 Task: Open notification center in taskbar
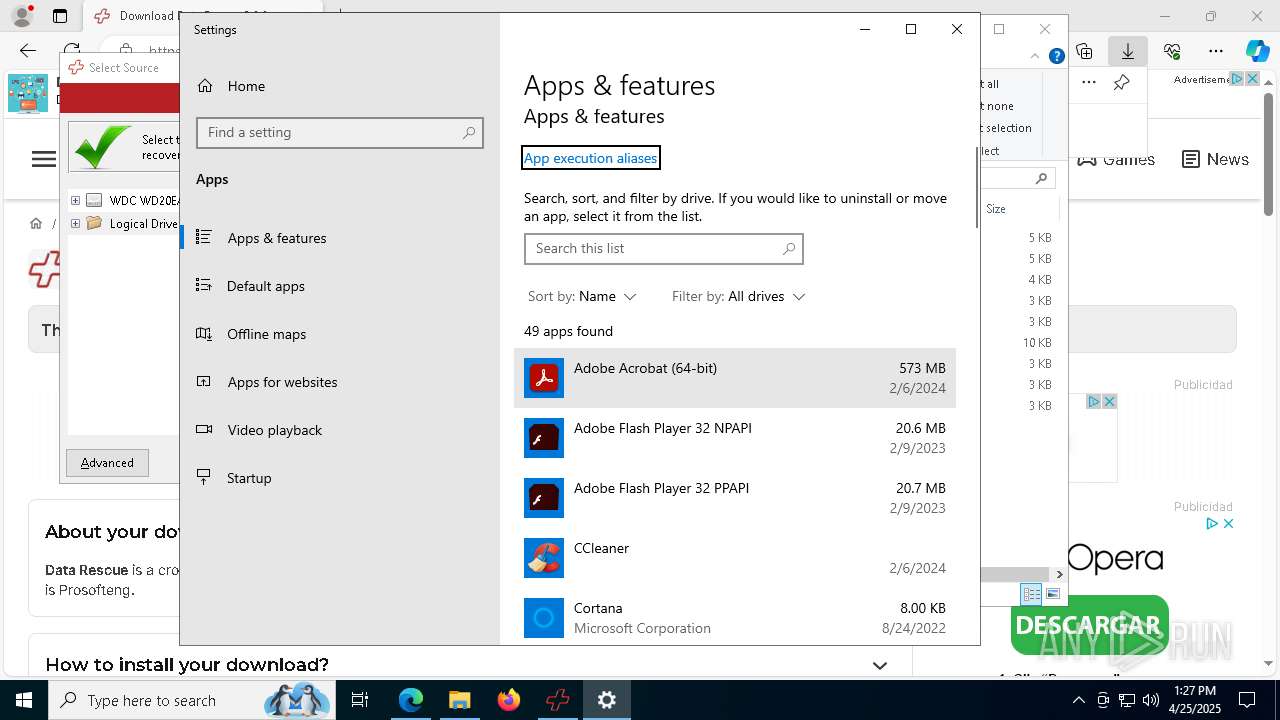coord(1247,700)
